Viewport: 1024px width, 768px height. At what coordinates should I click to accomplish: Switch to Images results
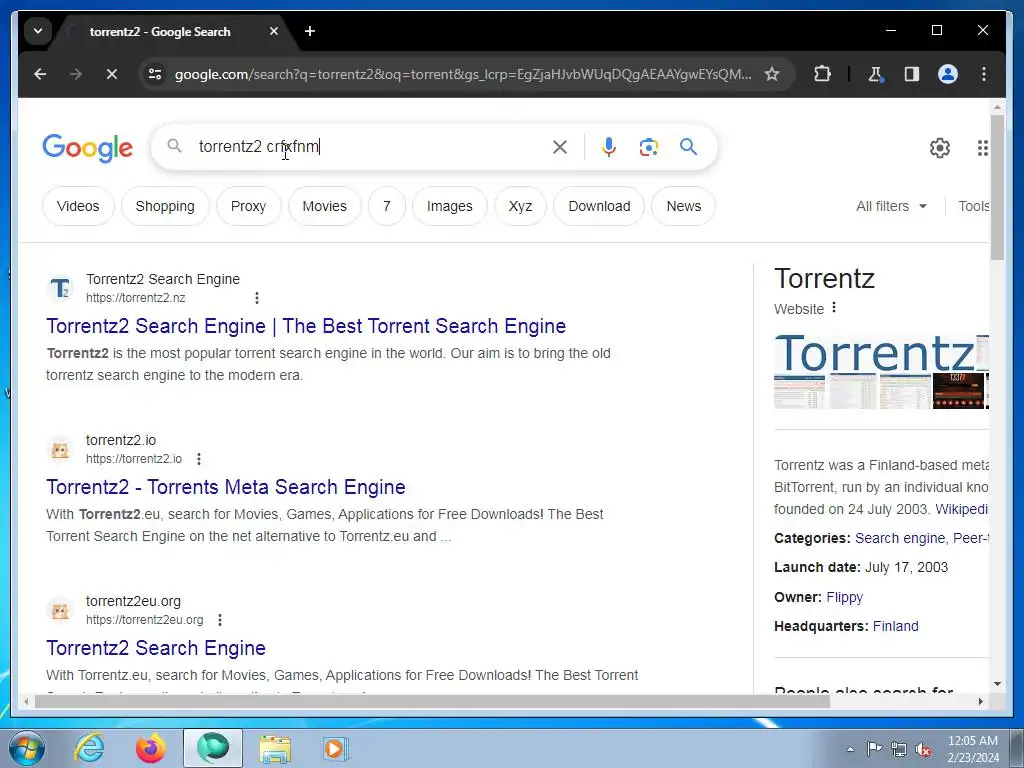(449, 206)
